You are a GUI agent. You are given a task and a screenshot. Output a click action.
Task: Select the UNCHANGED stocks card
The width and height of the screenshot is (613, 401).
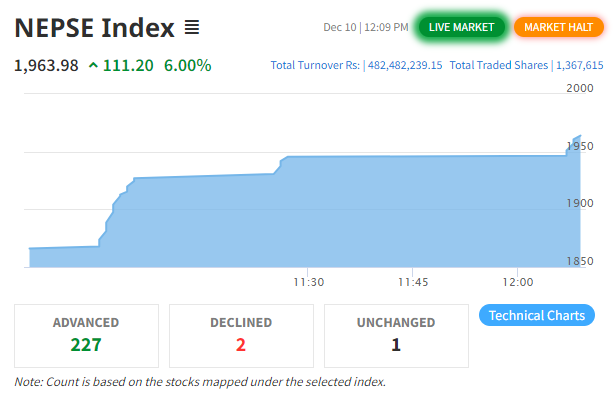tap(396, 334)
